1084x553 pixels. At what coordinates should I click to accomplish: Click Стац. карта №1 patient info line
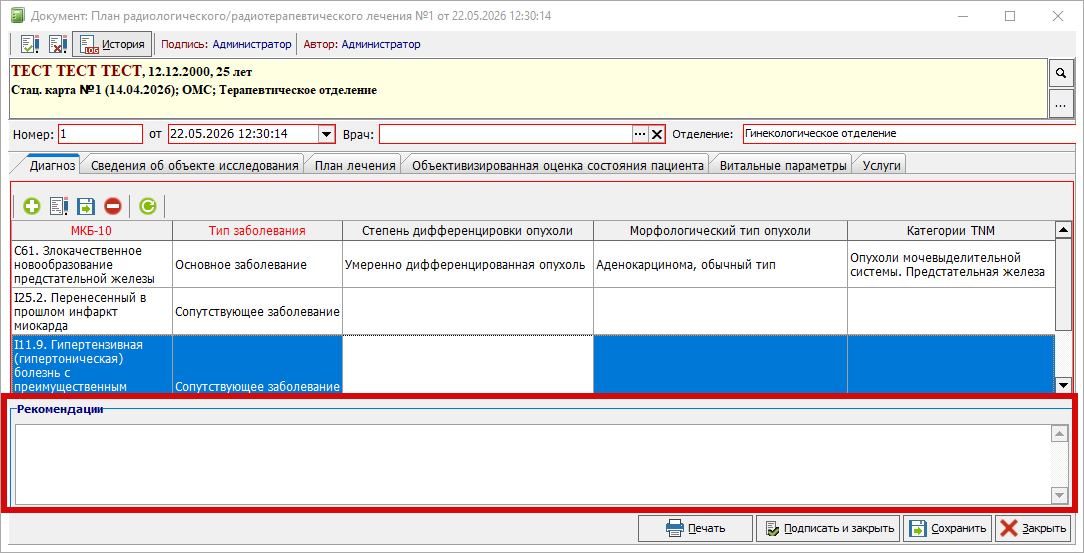194,90
